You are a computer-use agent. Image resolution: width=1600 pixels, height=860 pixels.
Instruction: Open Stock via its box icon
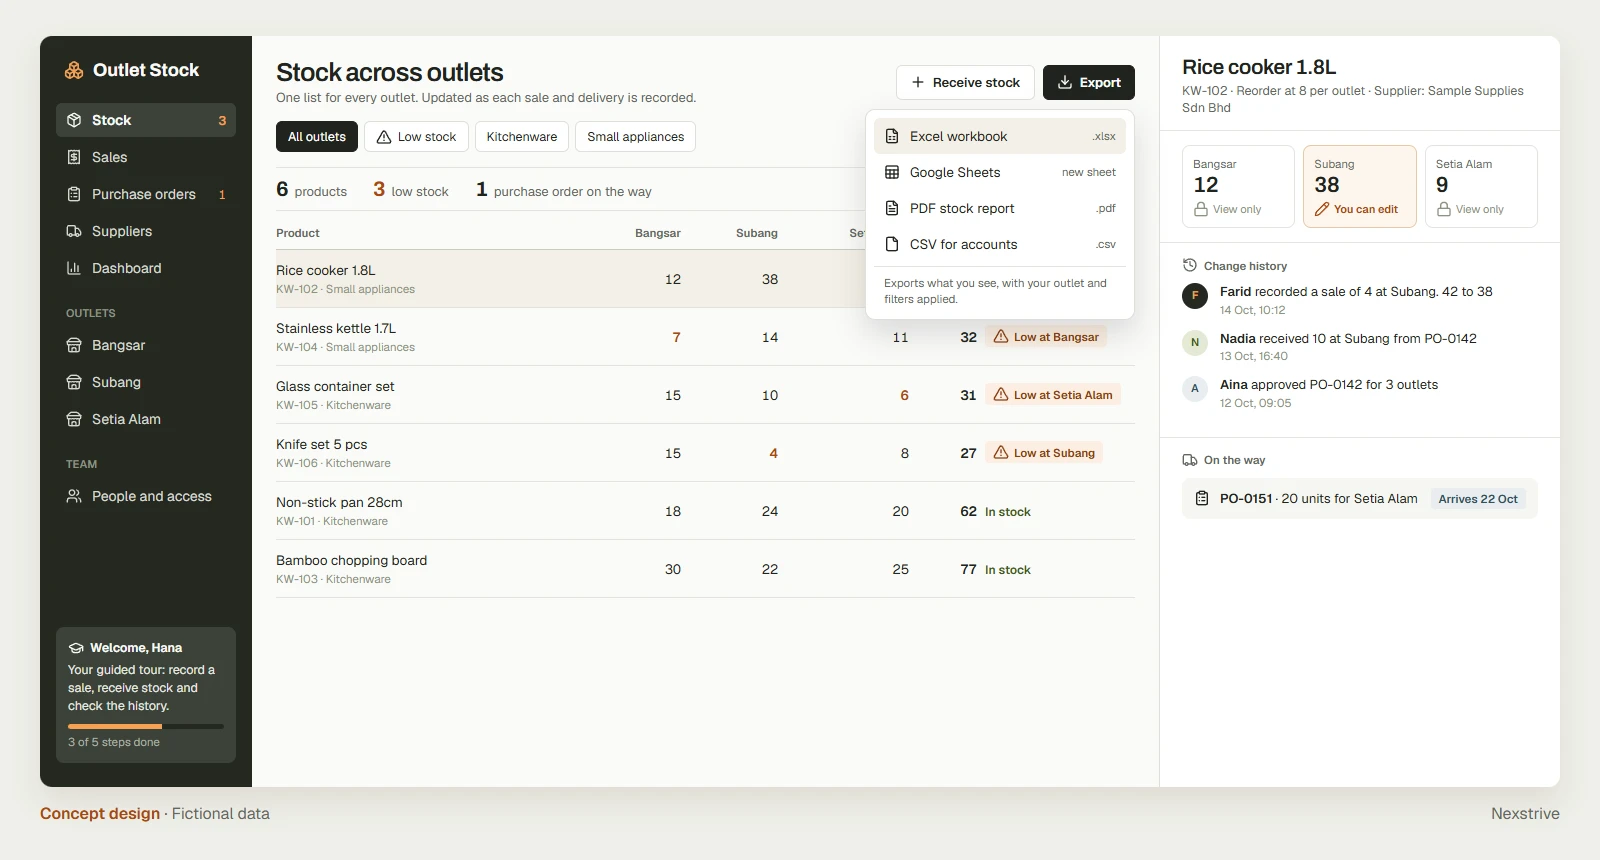click(x=74, y=120)
